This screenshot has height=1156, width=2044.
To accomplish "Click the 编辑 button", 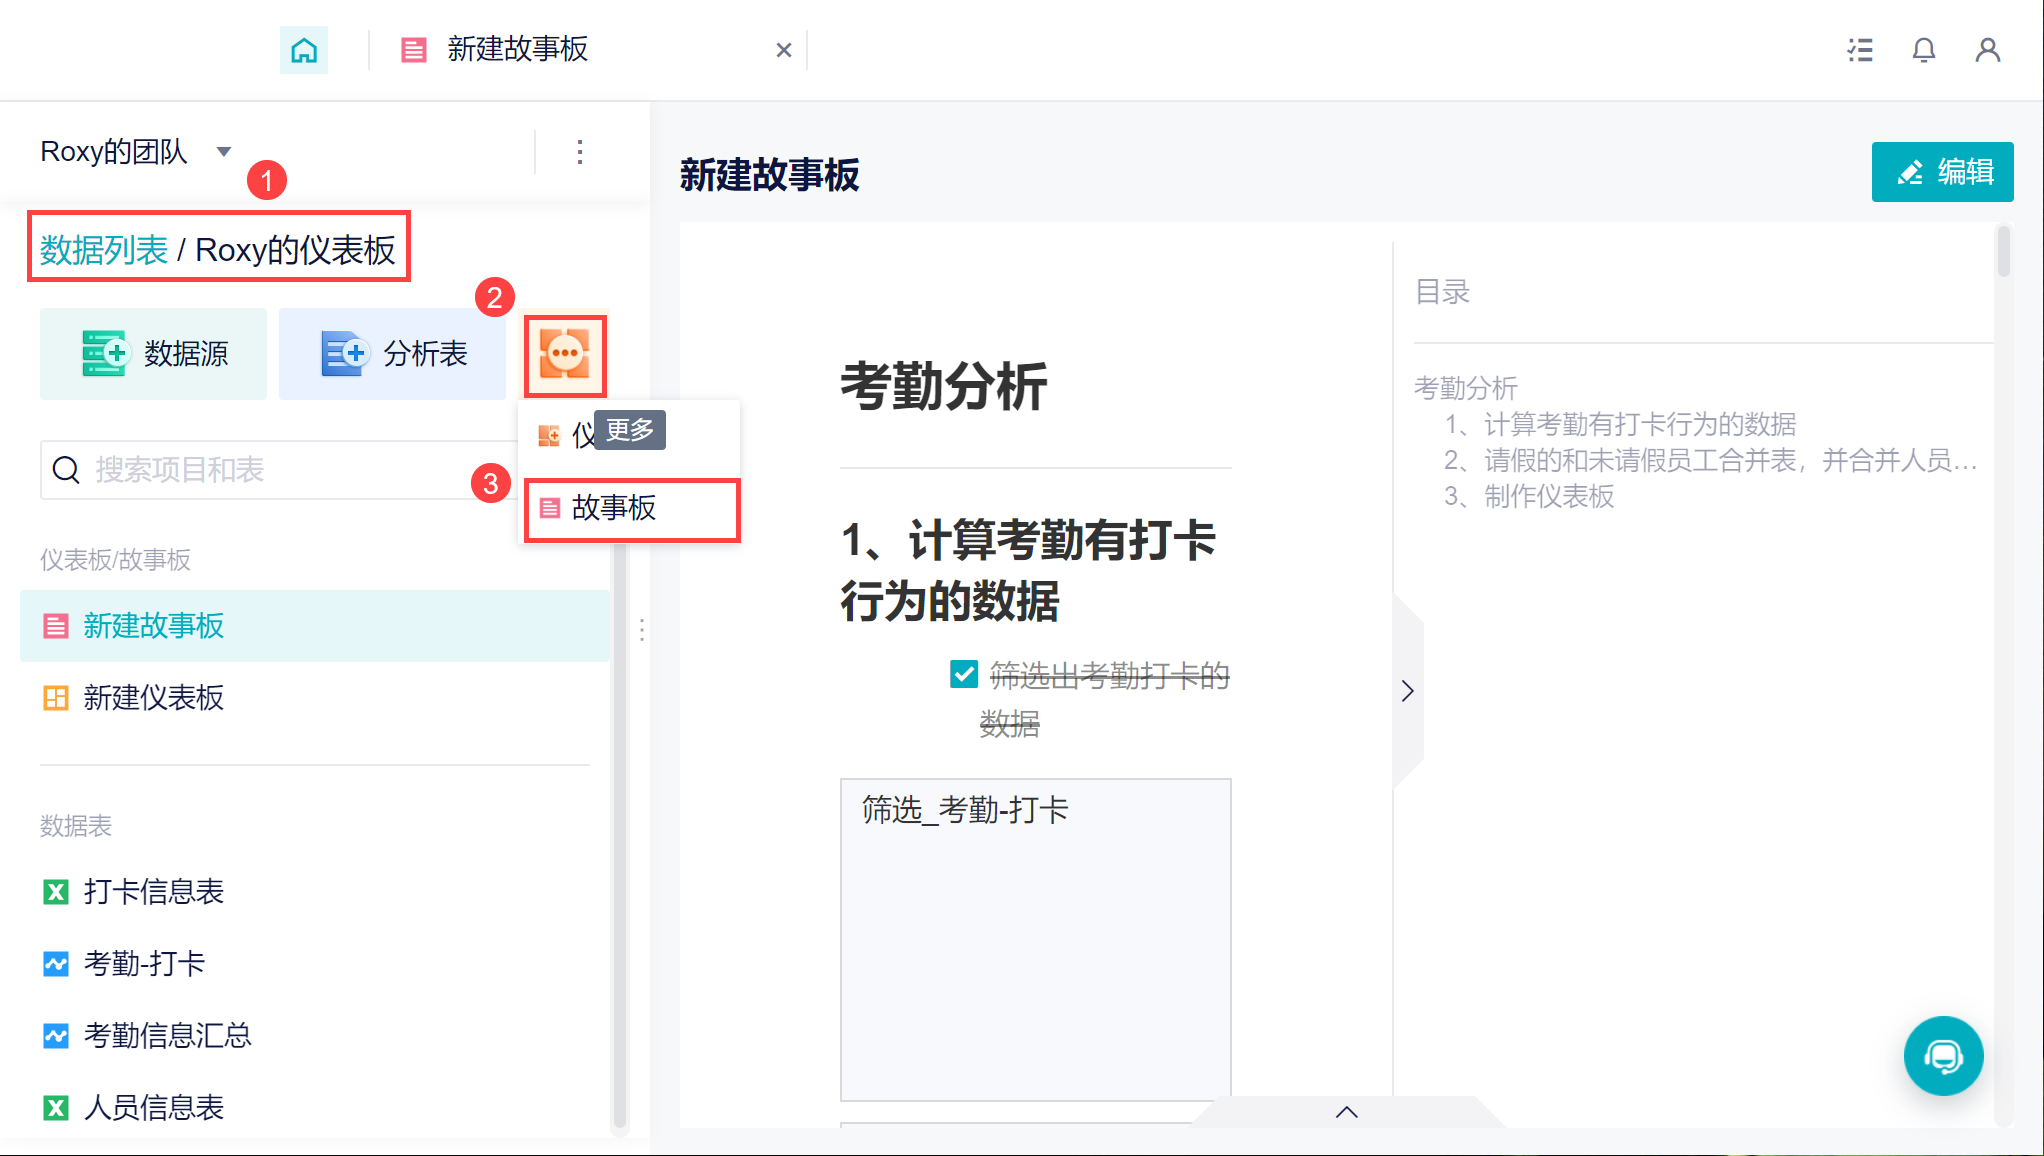I will point(1942,172).
